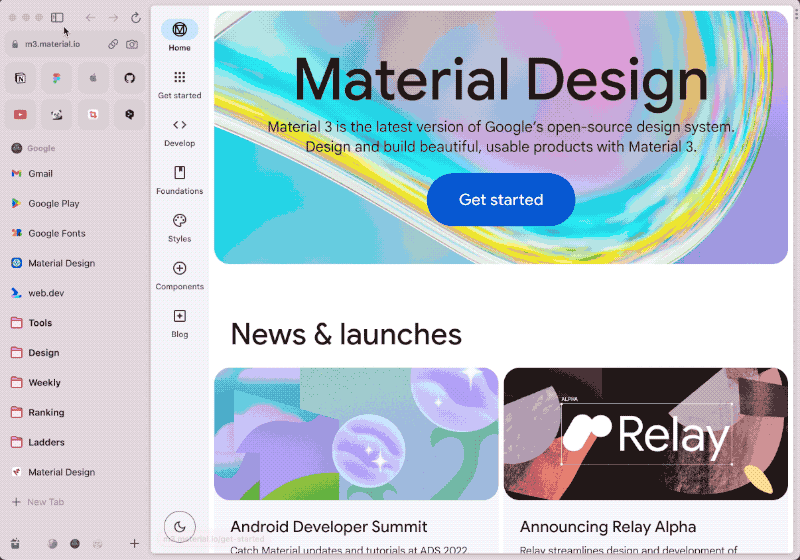
Task: Open the Blog section icon
Action: coord(180,316)
